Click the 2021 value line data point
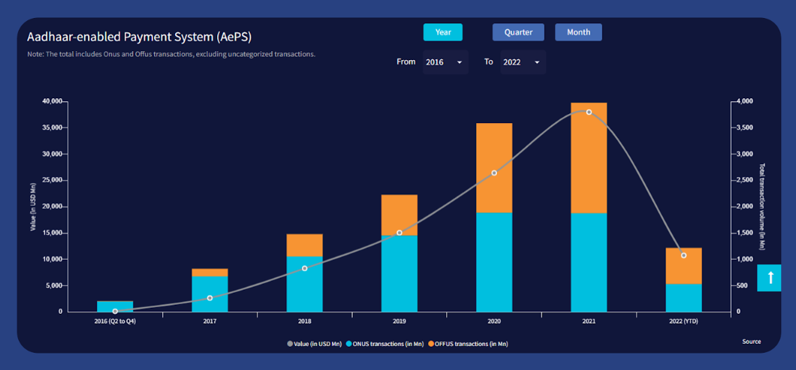 (589, 112)
